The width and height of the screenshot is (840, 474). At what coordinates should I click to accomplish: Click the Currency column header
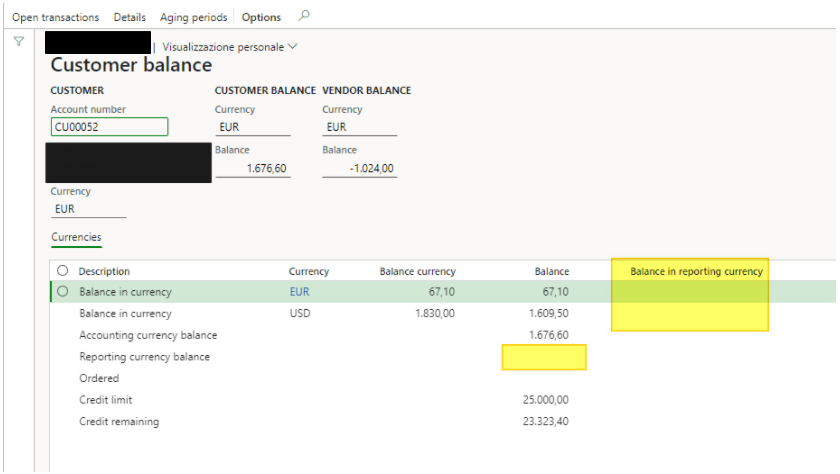click(308, 271)
